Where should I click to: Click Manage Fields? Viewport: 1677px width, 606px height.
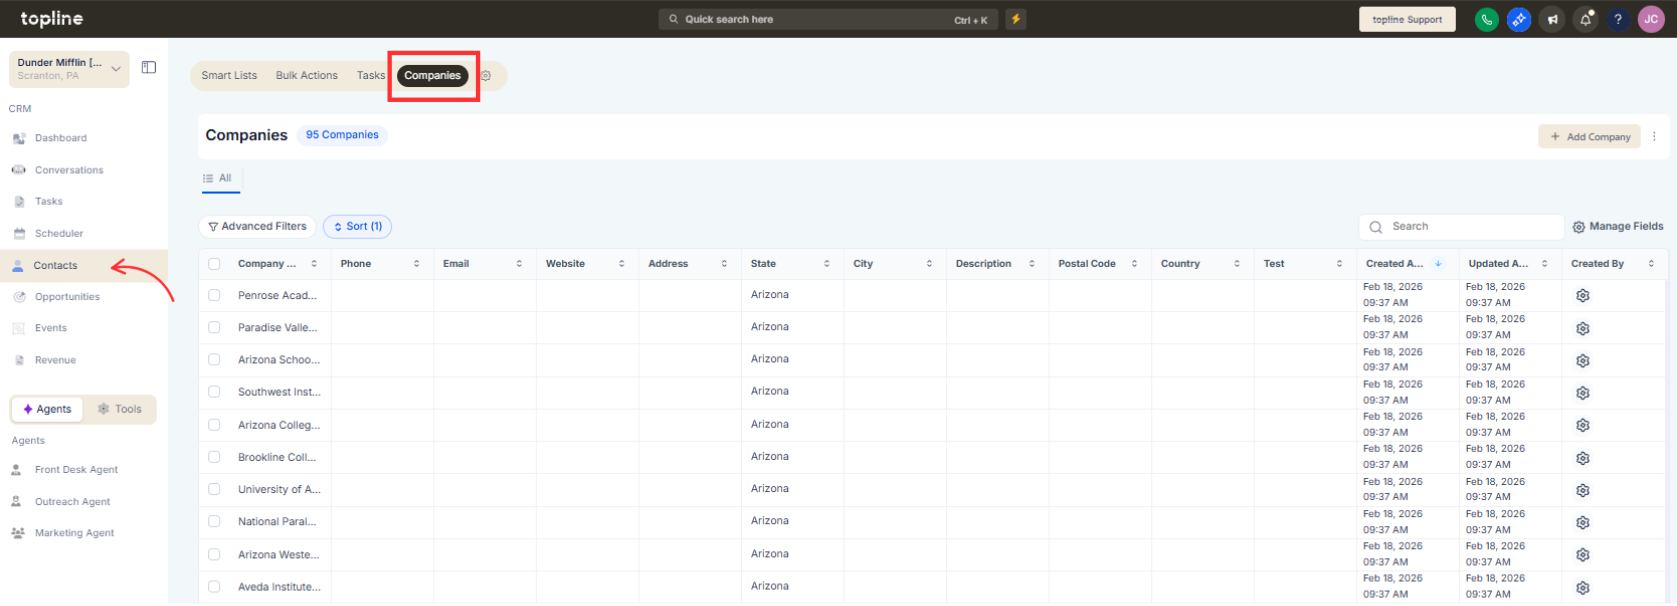click(x=1618, y=227)
